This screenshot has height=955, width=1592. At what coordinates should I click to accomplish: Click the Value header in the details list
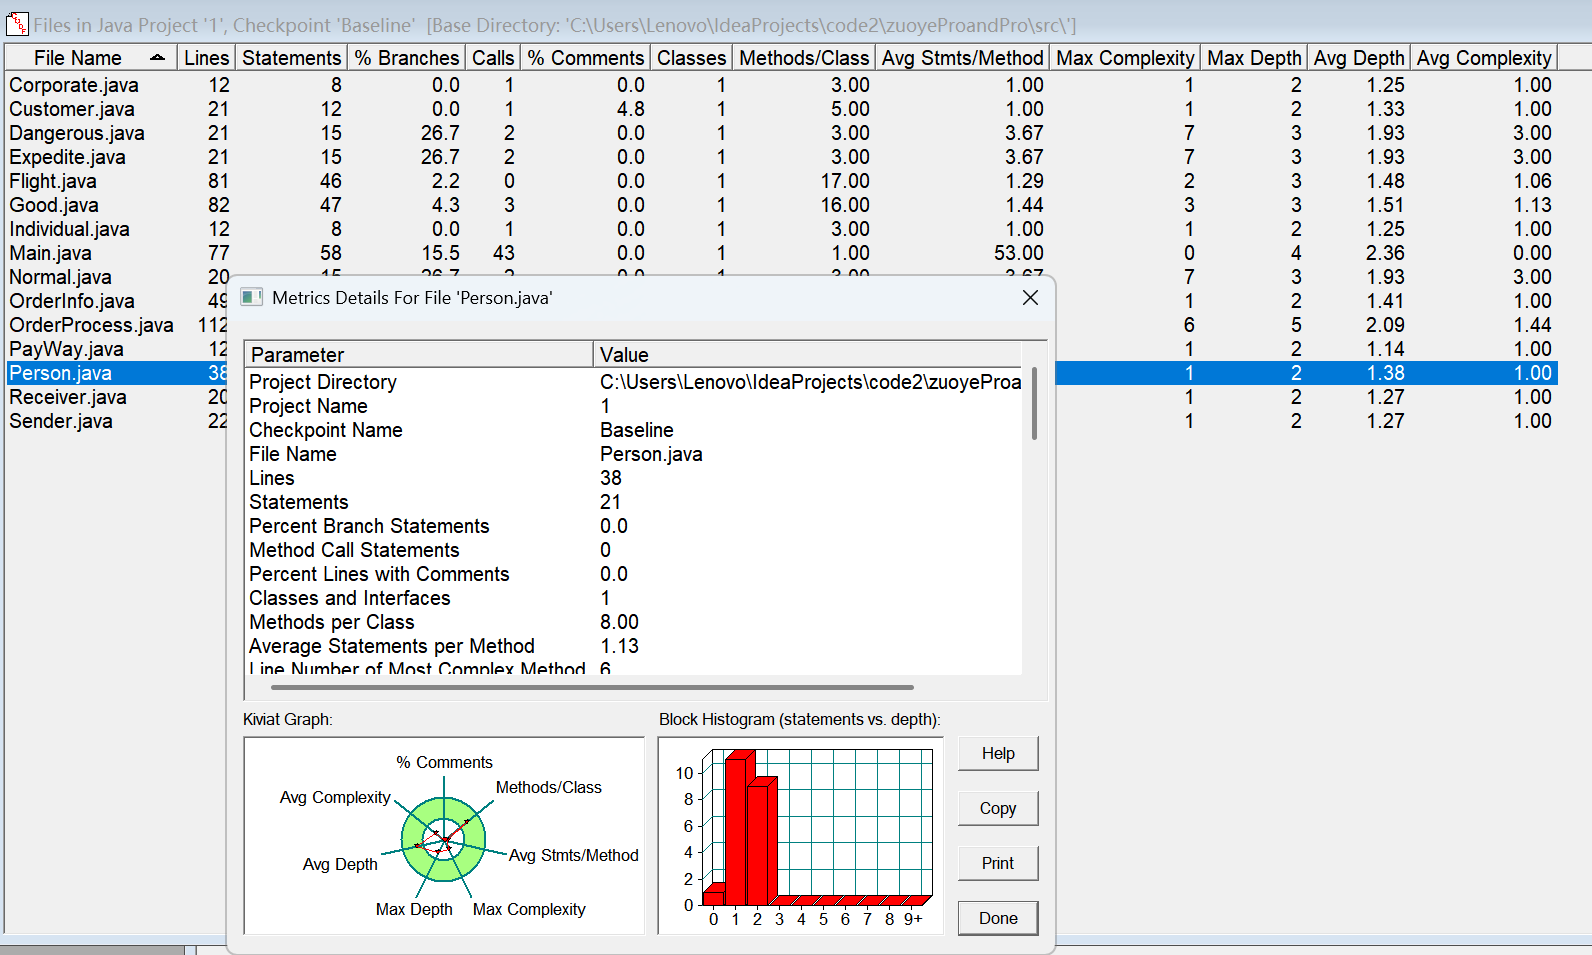click(x=808, y=355)
